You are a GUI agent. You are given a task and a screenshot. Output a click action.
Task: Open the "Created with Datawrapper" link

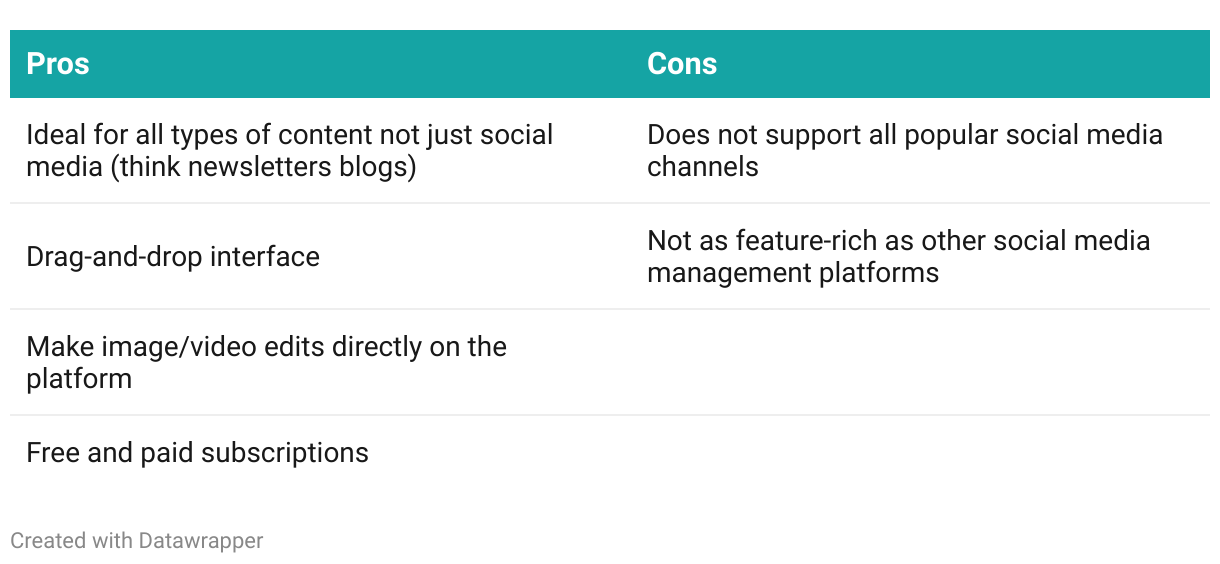pyautogui.click(x=137, y=541)
